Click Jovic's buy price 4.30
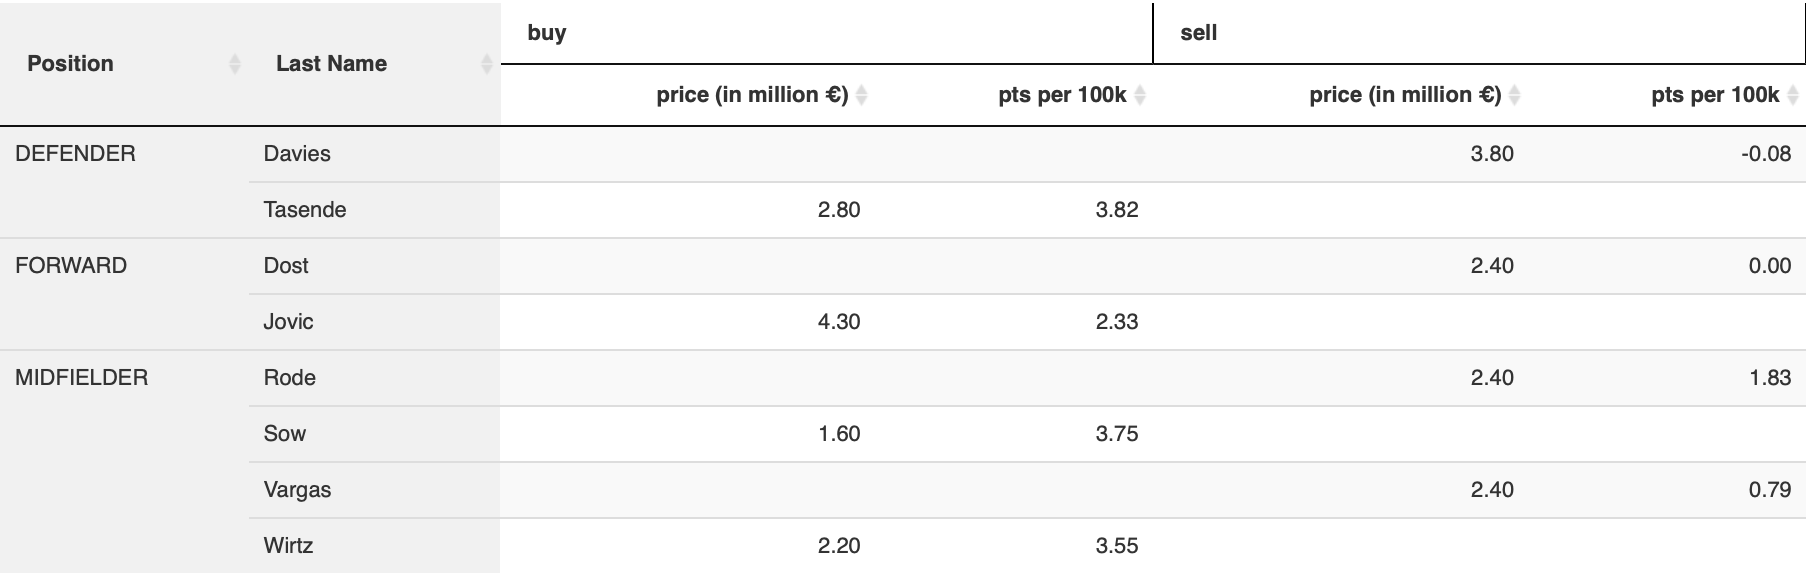The image size is (1806, 574). (838, 322)
